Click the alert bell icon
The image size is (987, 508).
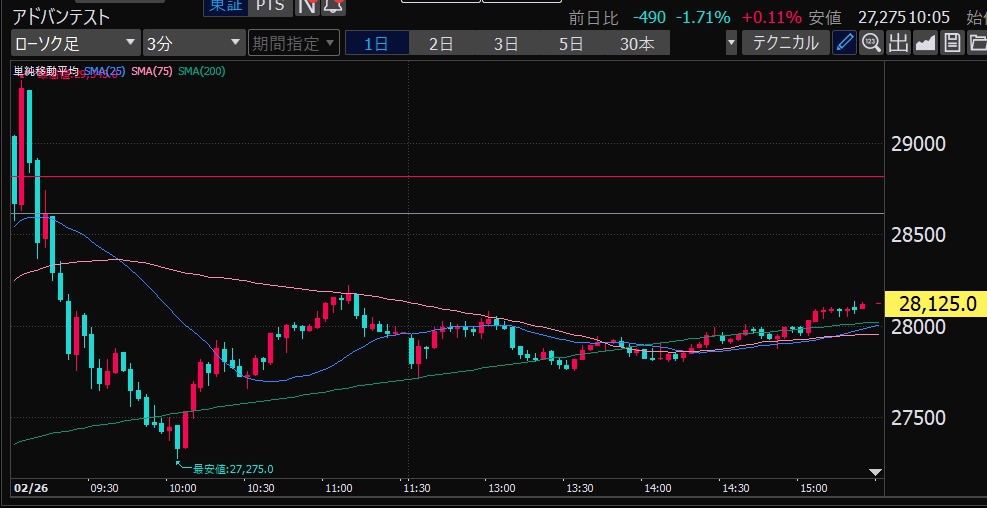click(x=333, y=6)
